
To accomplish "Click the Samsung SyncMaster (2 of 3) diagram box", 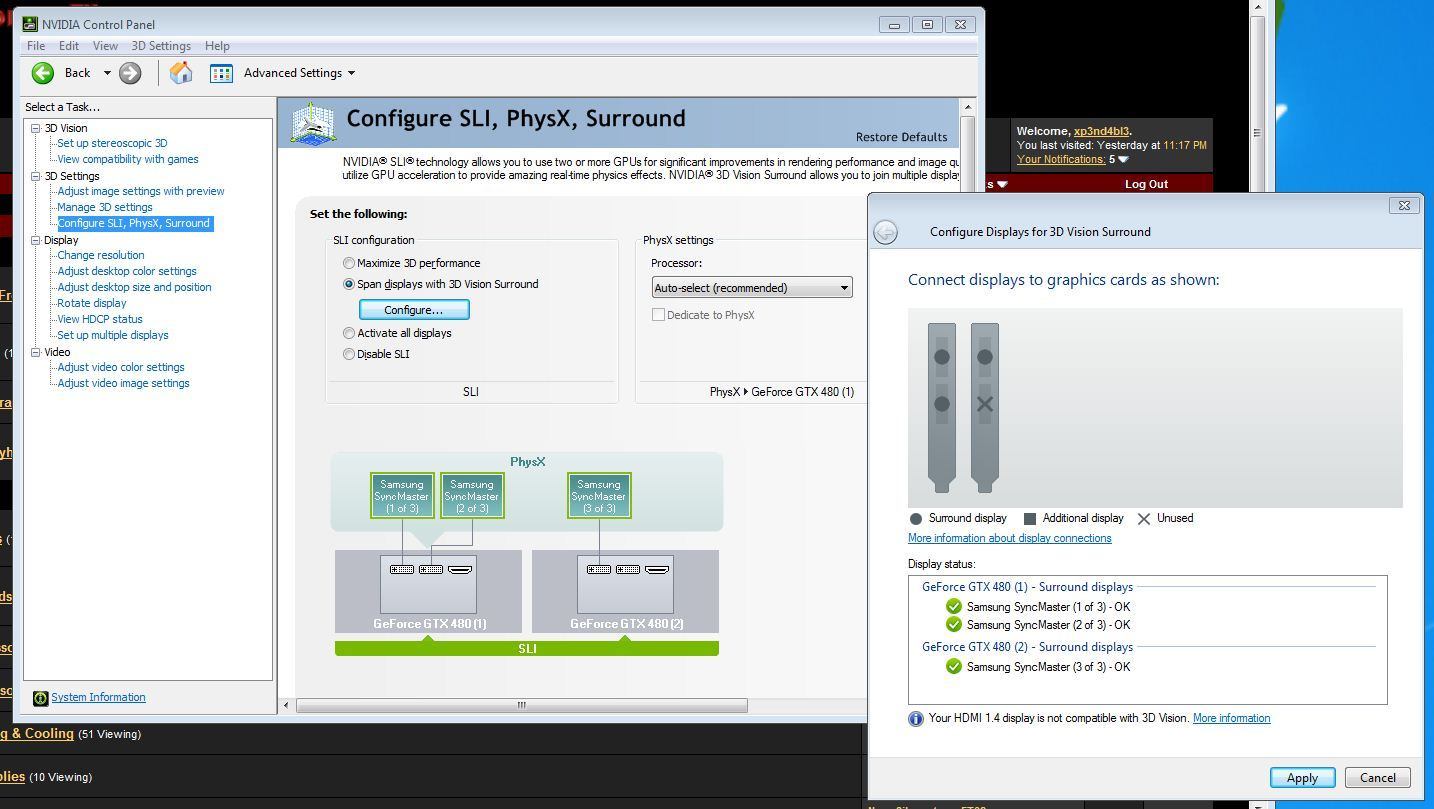I will 472,496.
